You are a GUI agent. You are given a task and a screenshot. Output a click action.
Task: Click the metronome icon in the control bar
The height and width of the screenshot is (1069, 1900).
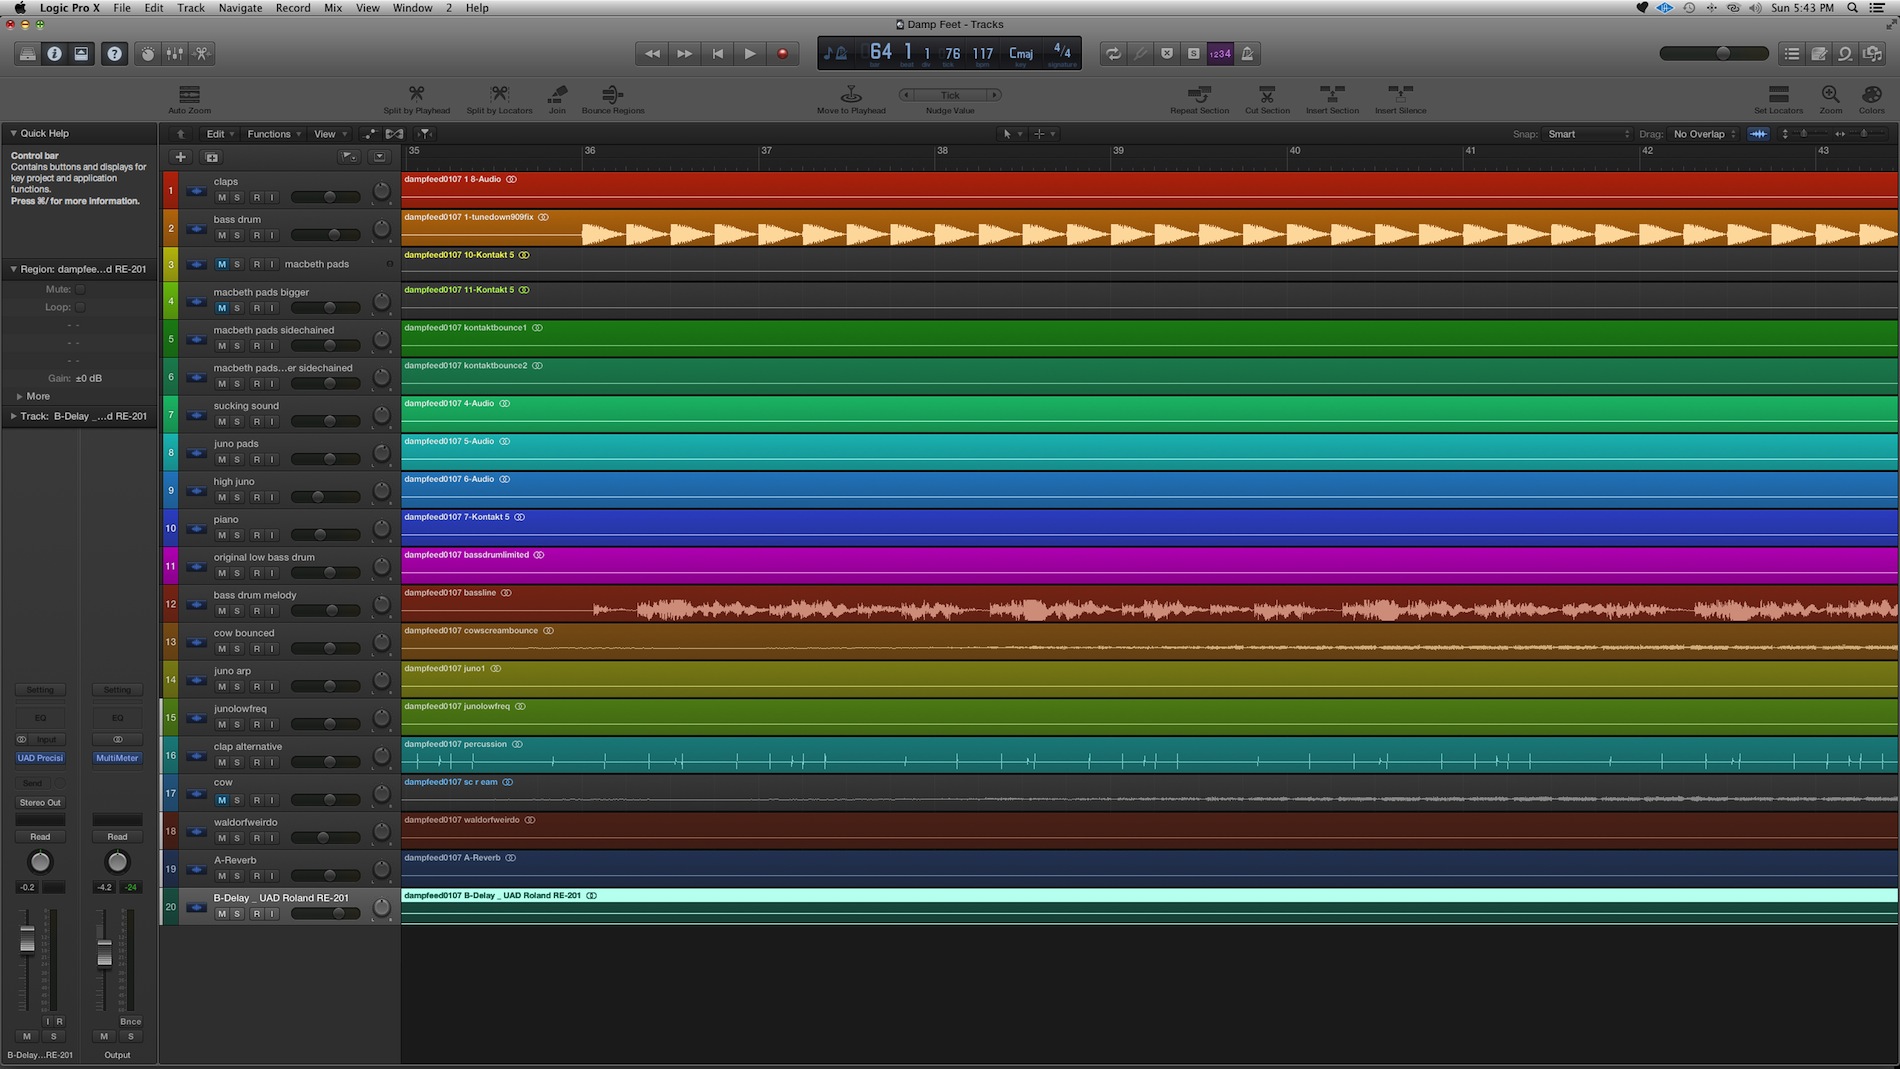(x=1247, y=53)
